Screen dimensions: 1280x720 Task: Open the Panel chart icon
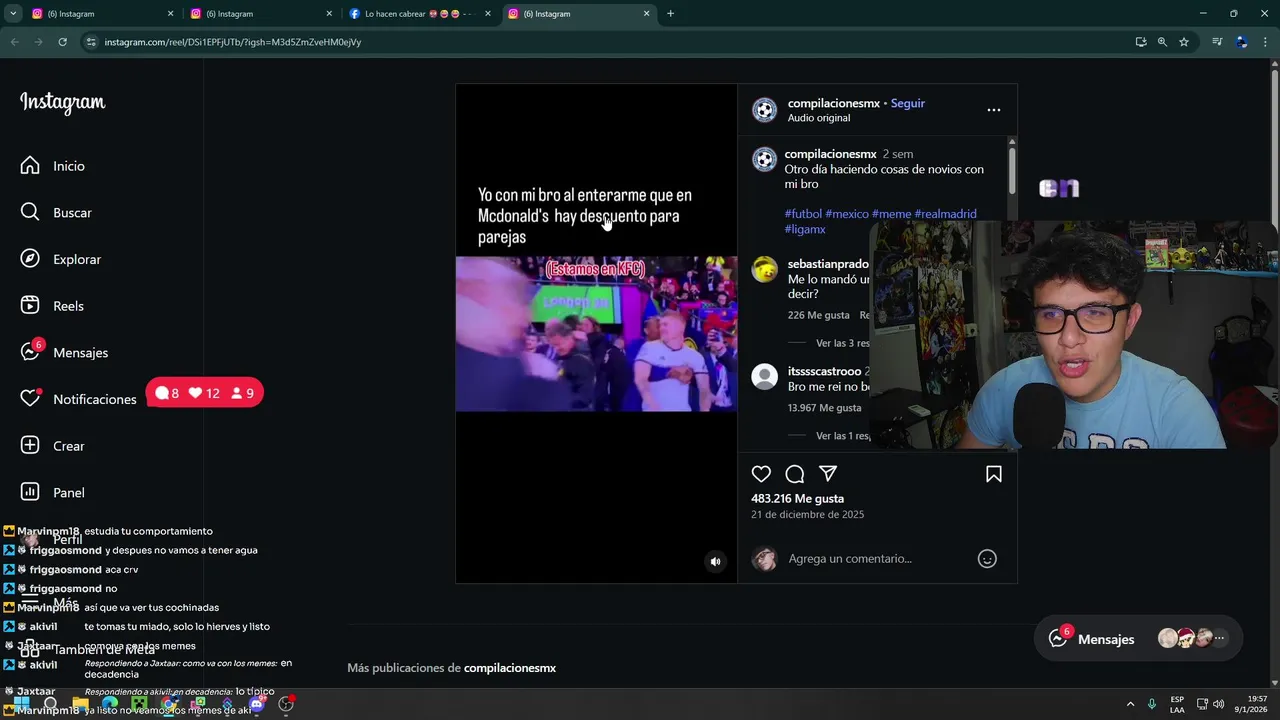click(x=30, y=492)
